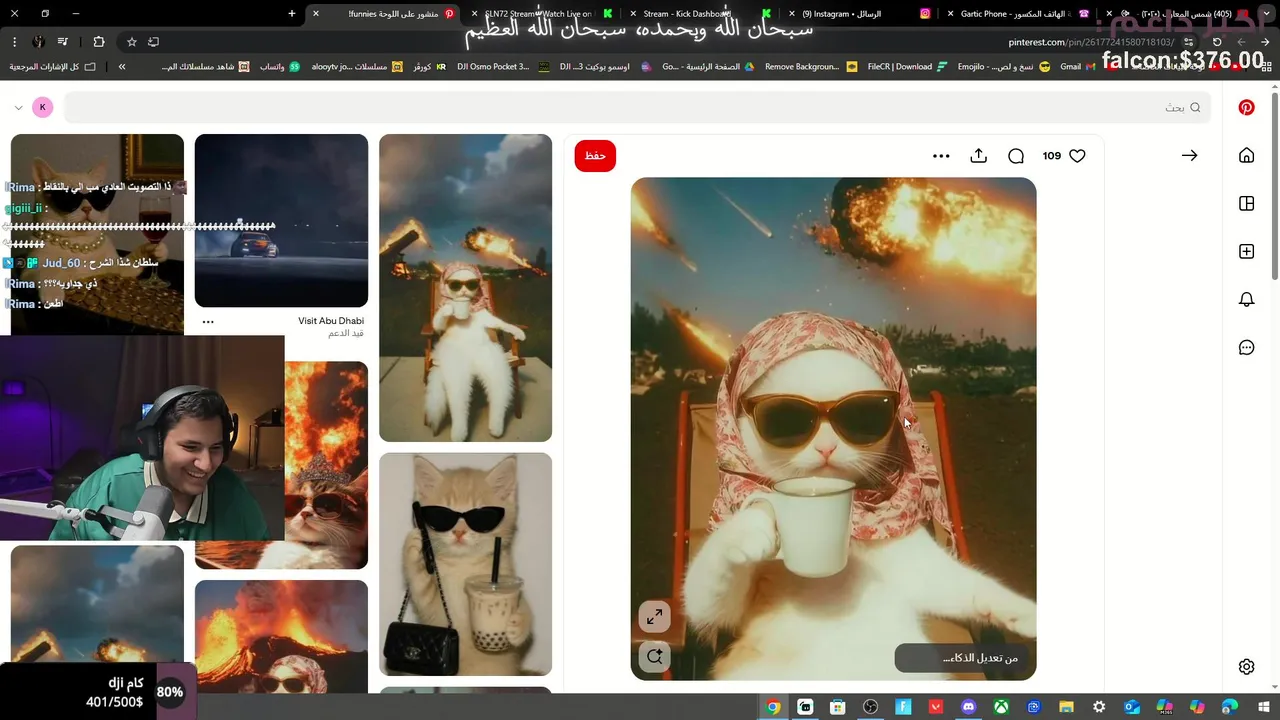Open the pin comments bubble icon
1280x720 pixels.
[x=1016, y=156]
